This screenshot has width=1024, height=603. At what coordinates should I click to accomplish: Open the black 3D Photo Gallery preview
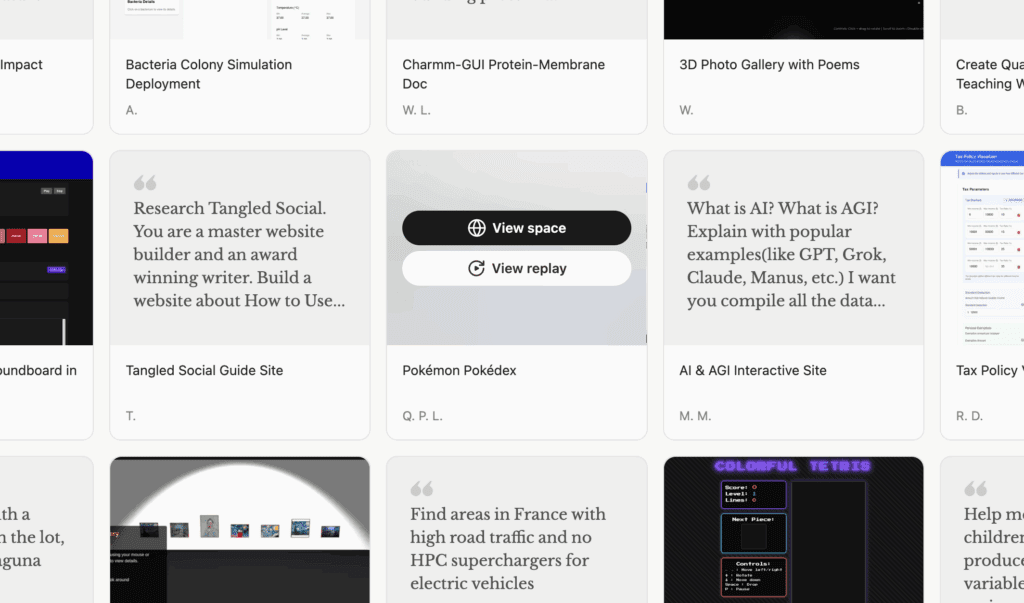pos(793,20)
